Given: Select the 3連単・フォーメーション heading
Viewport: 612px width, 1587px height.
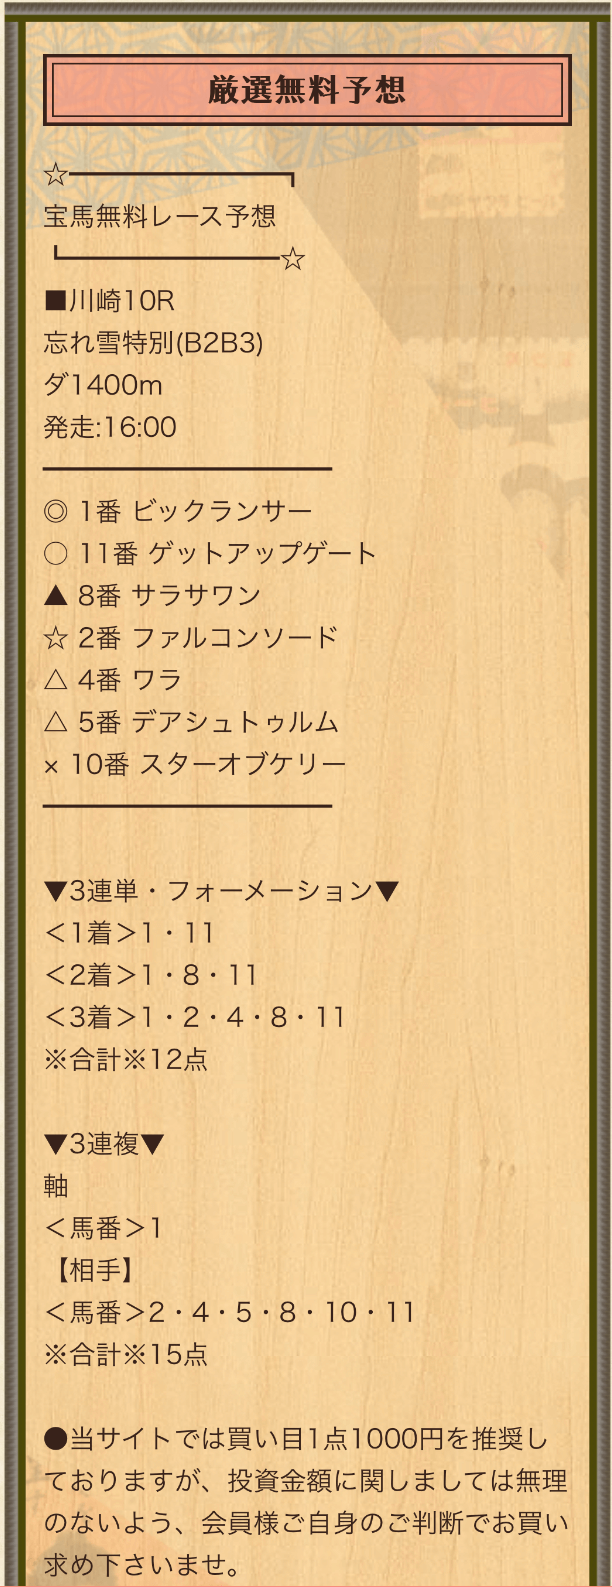Looking at the screenshot, I should (x=221, y=890).
